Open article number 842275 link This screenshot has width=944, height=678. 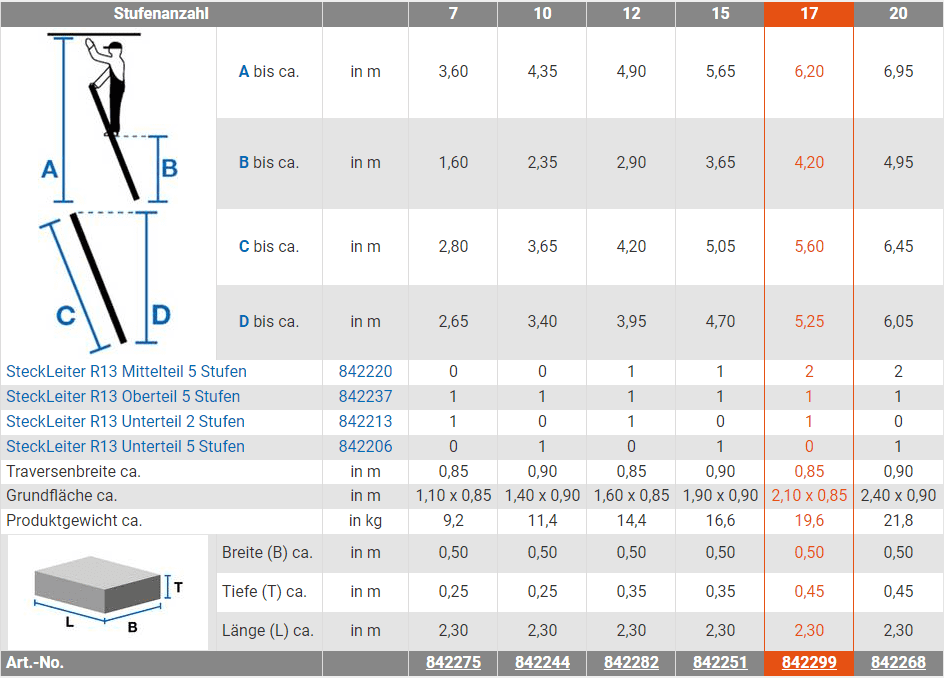pyautogui.click(x=453, y=662)
